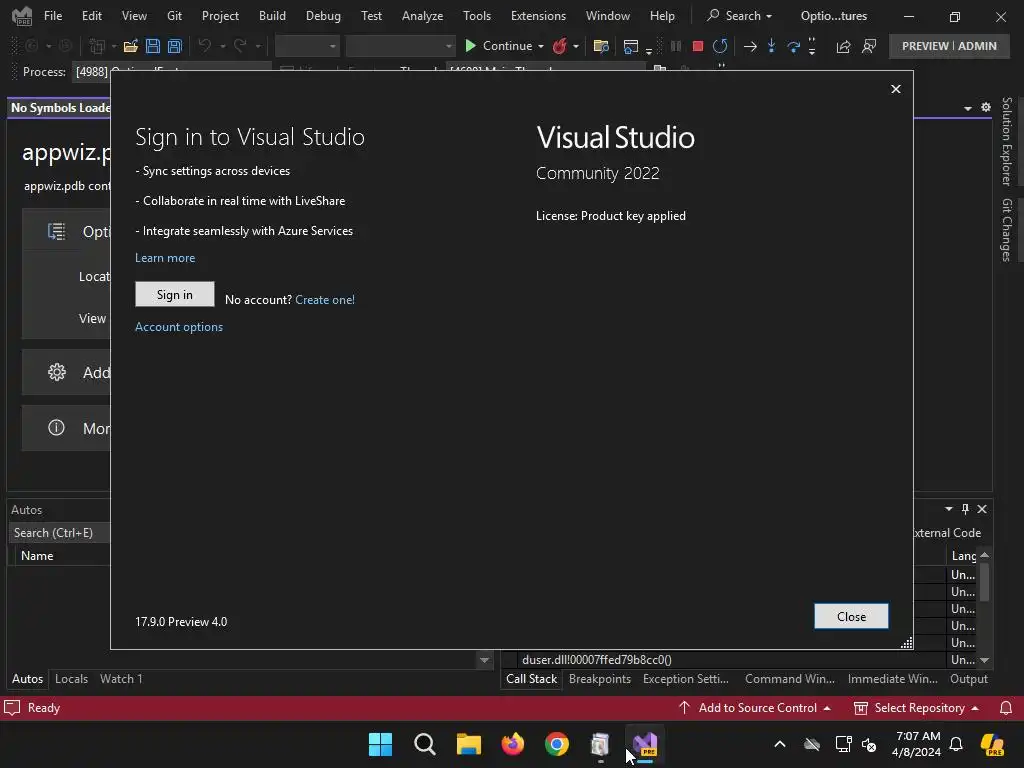
Task: Click the Learn more link
Action: coord(165,258)
